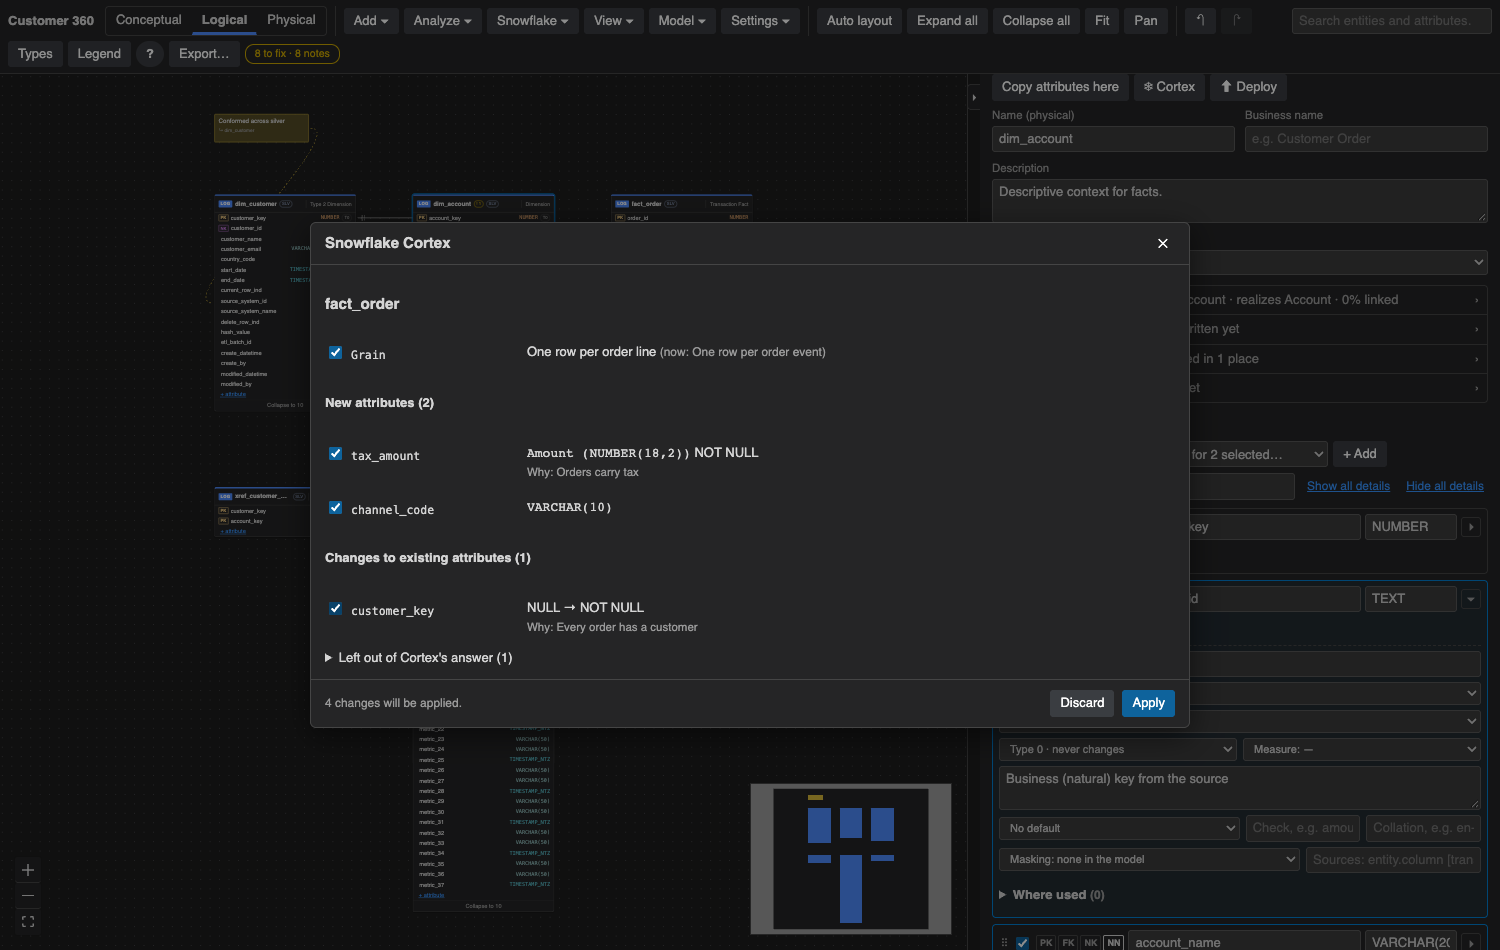Expand 'Left out of Cortex's answer' section
1500x950 pixels.
click(419, 658)
